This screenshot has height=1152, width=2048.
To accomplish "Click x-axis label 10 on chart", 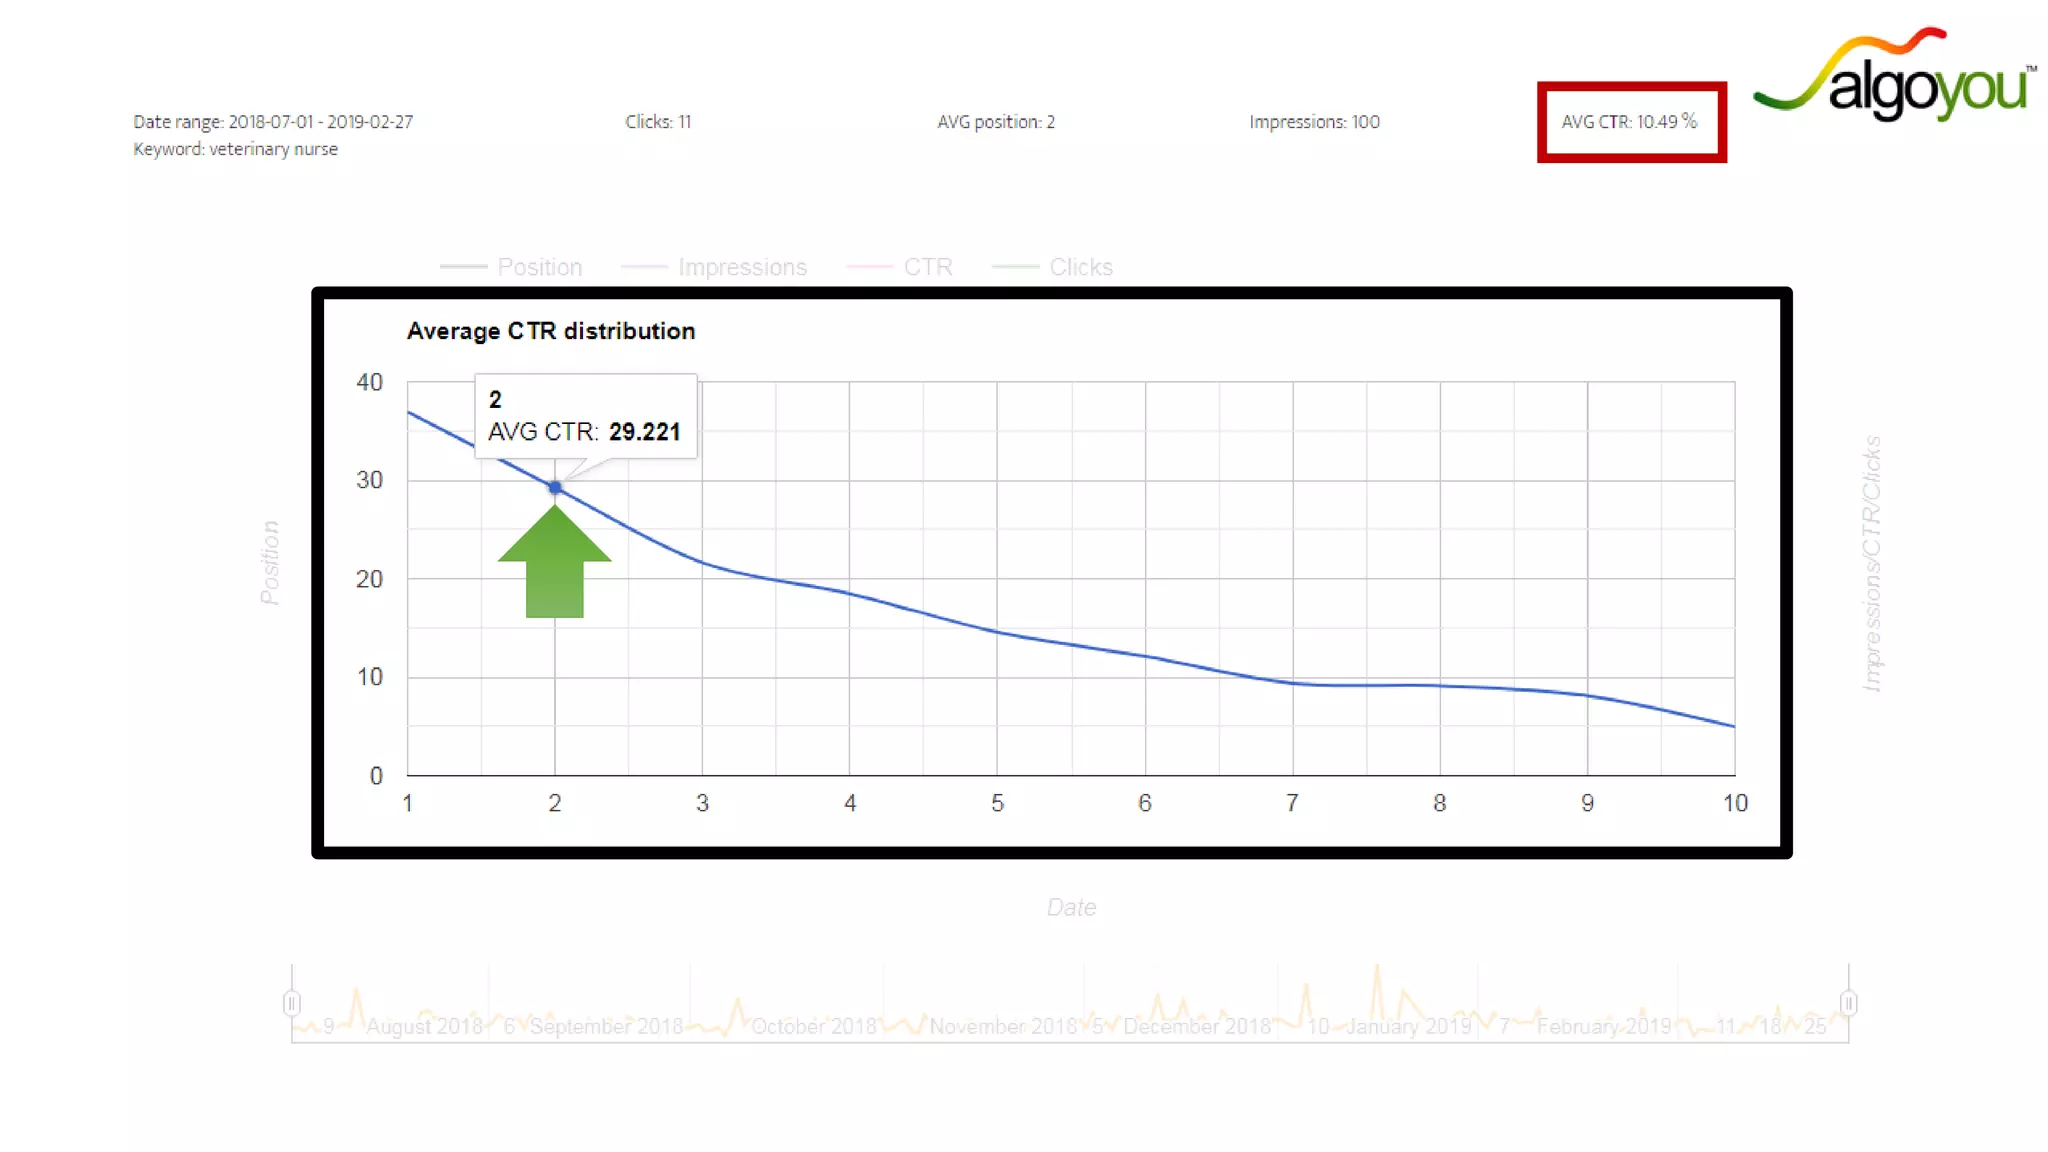I will [x=1735, y=803].
